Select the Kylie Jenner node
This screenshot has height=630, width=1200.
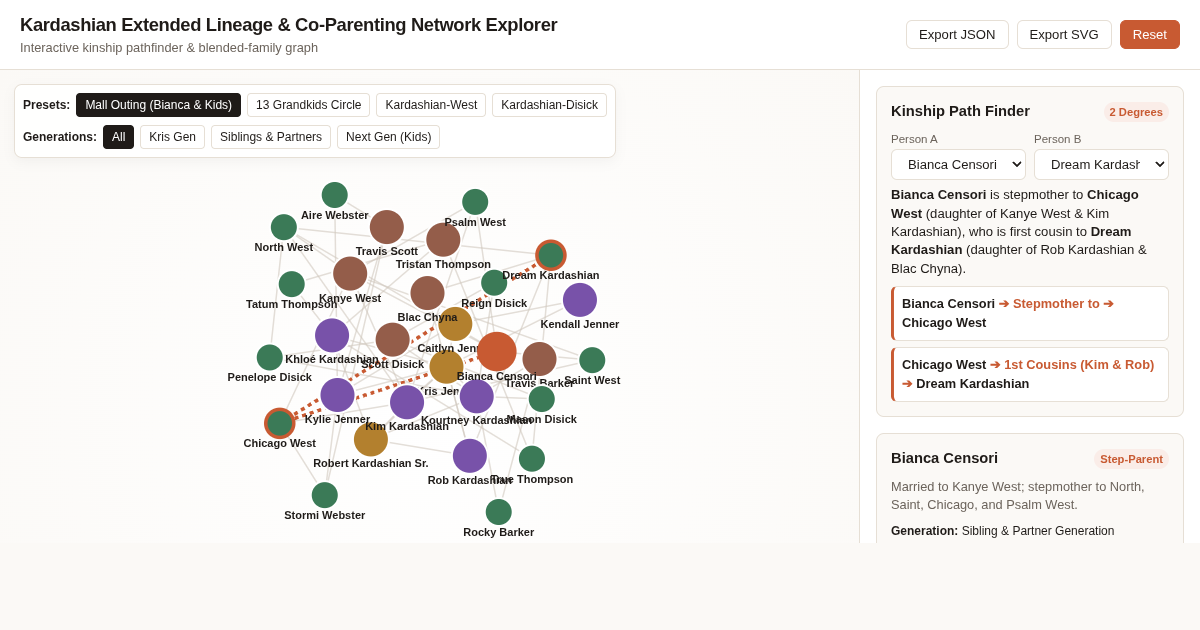(338, 395)
